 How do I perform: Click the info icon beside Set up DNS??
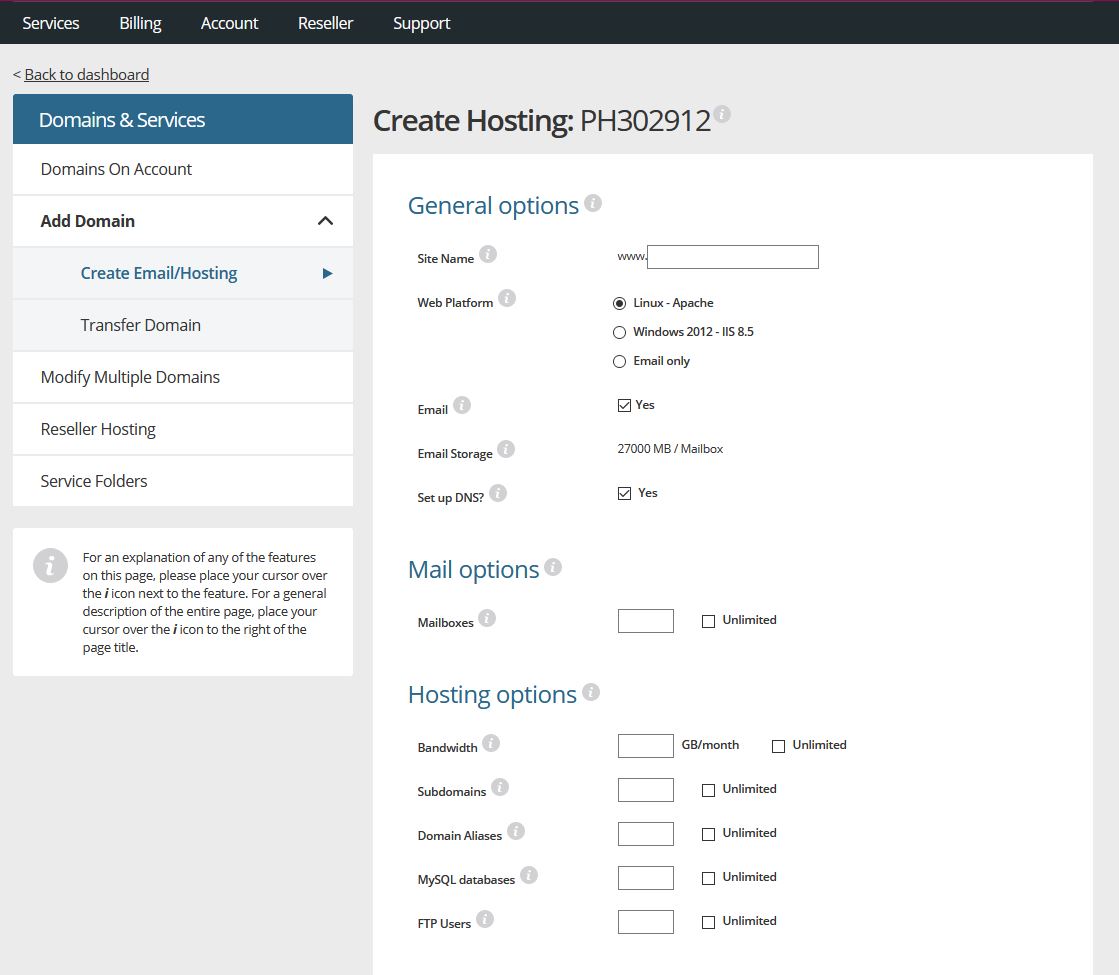point(497,491)
